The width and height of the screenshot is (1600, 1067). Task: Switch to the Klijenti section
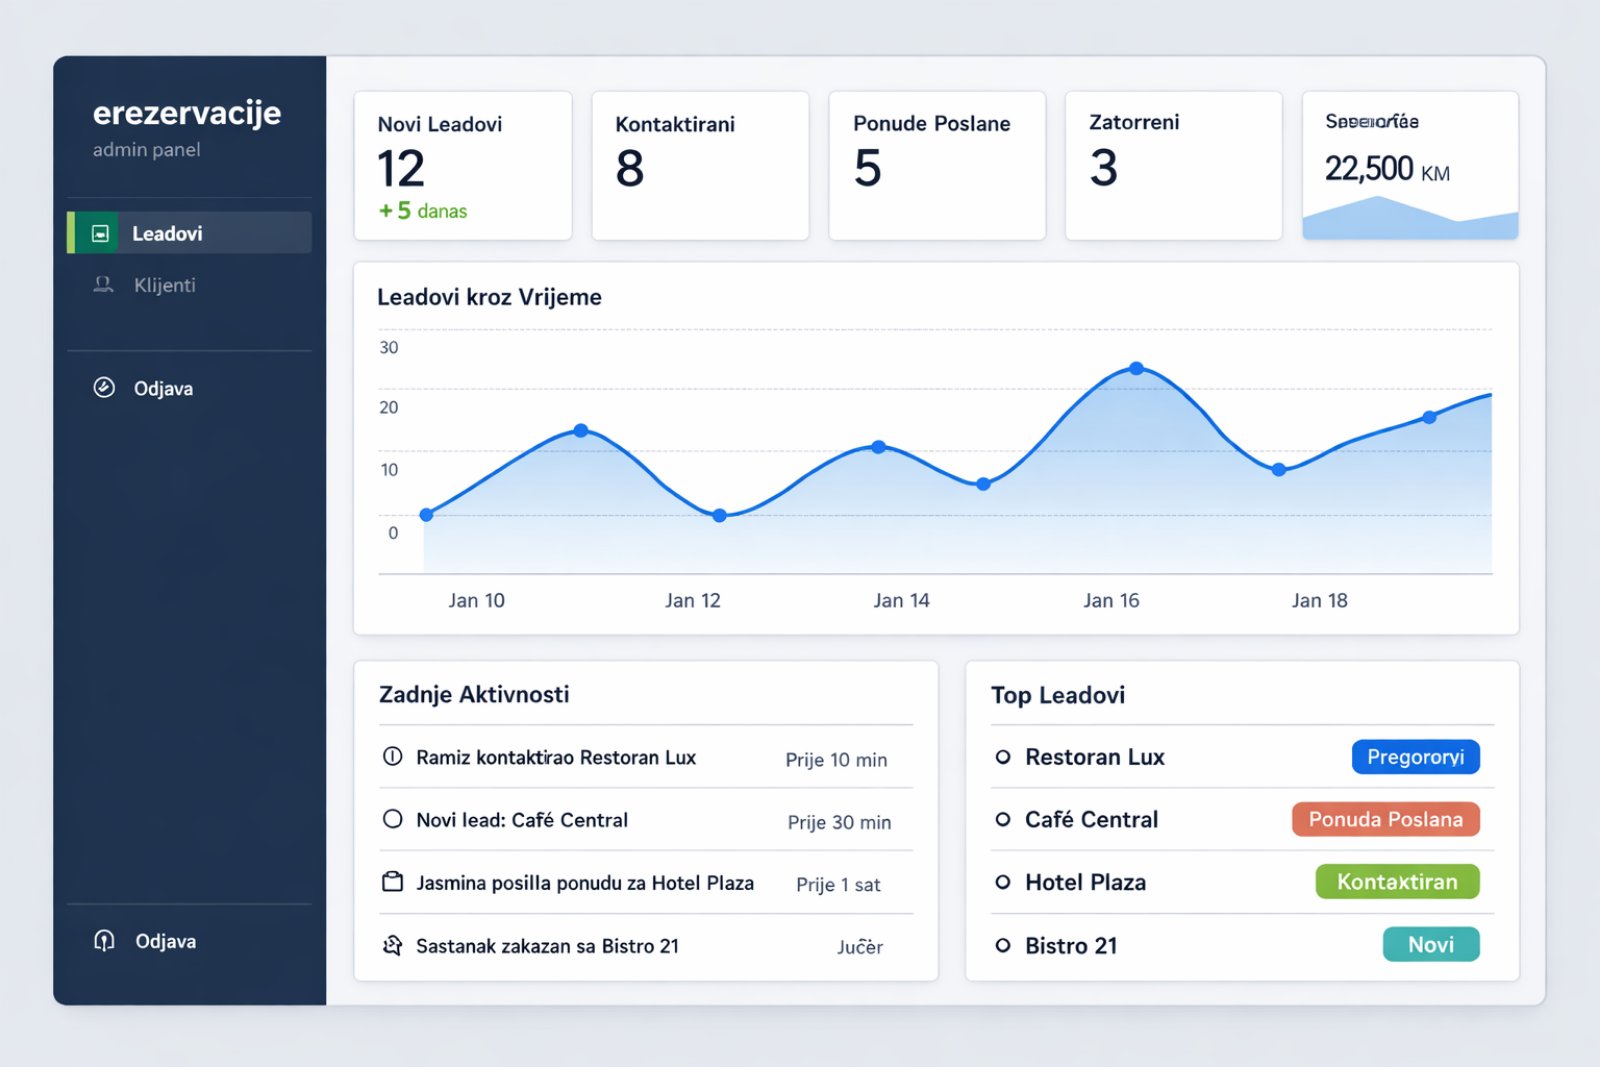pos(165,285)
